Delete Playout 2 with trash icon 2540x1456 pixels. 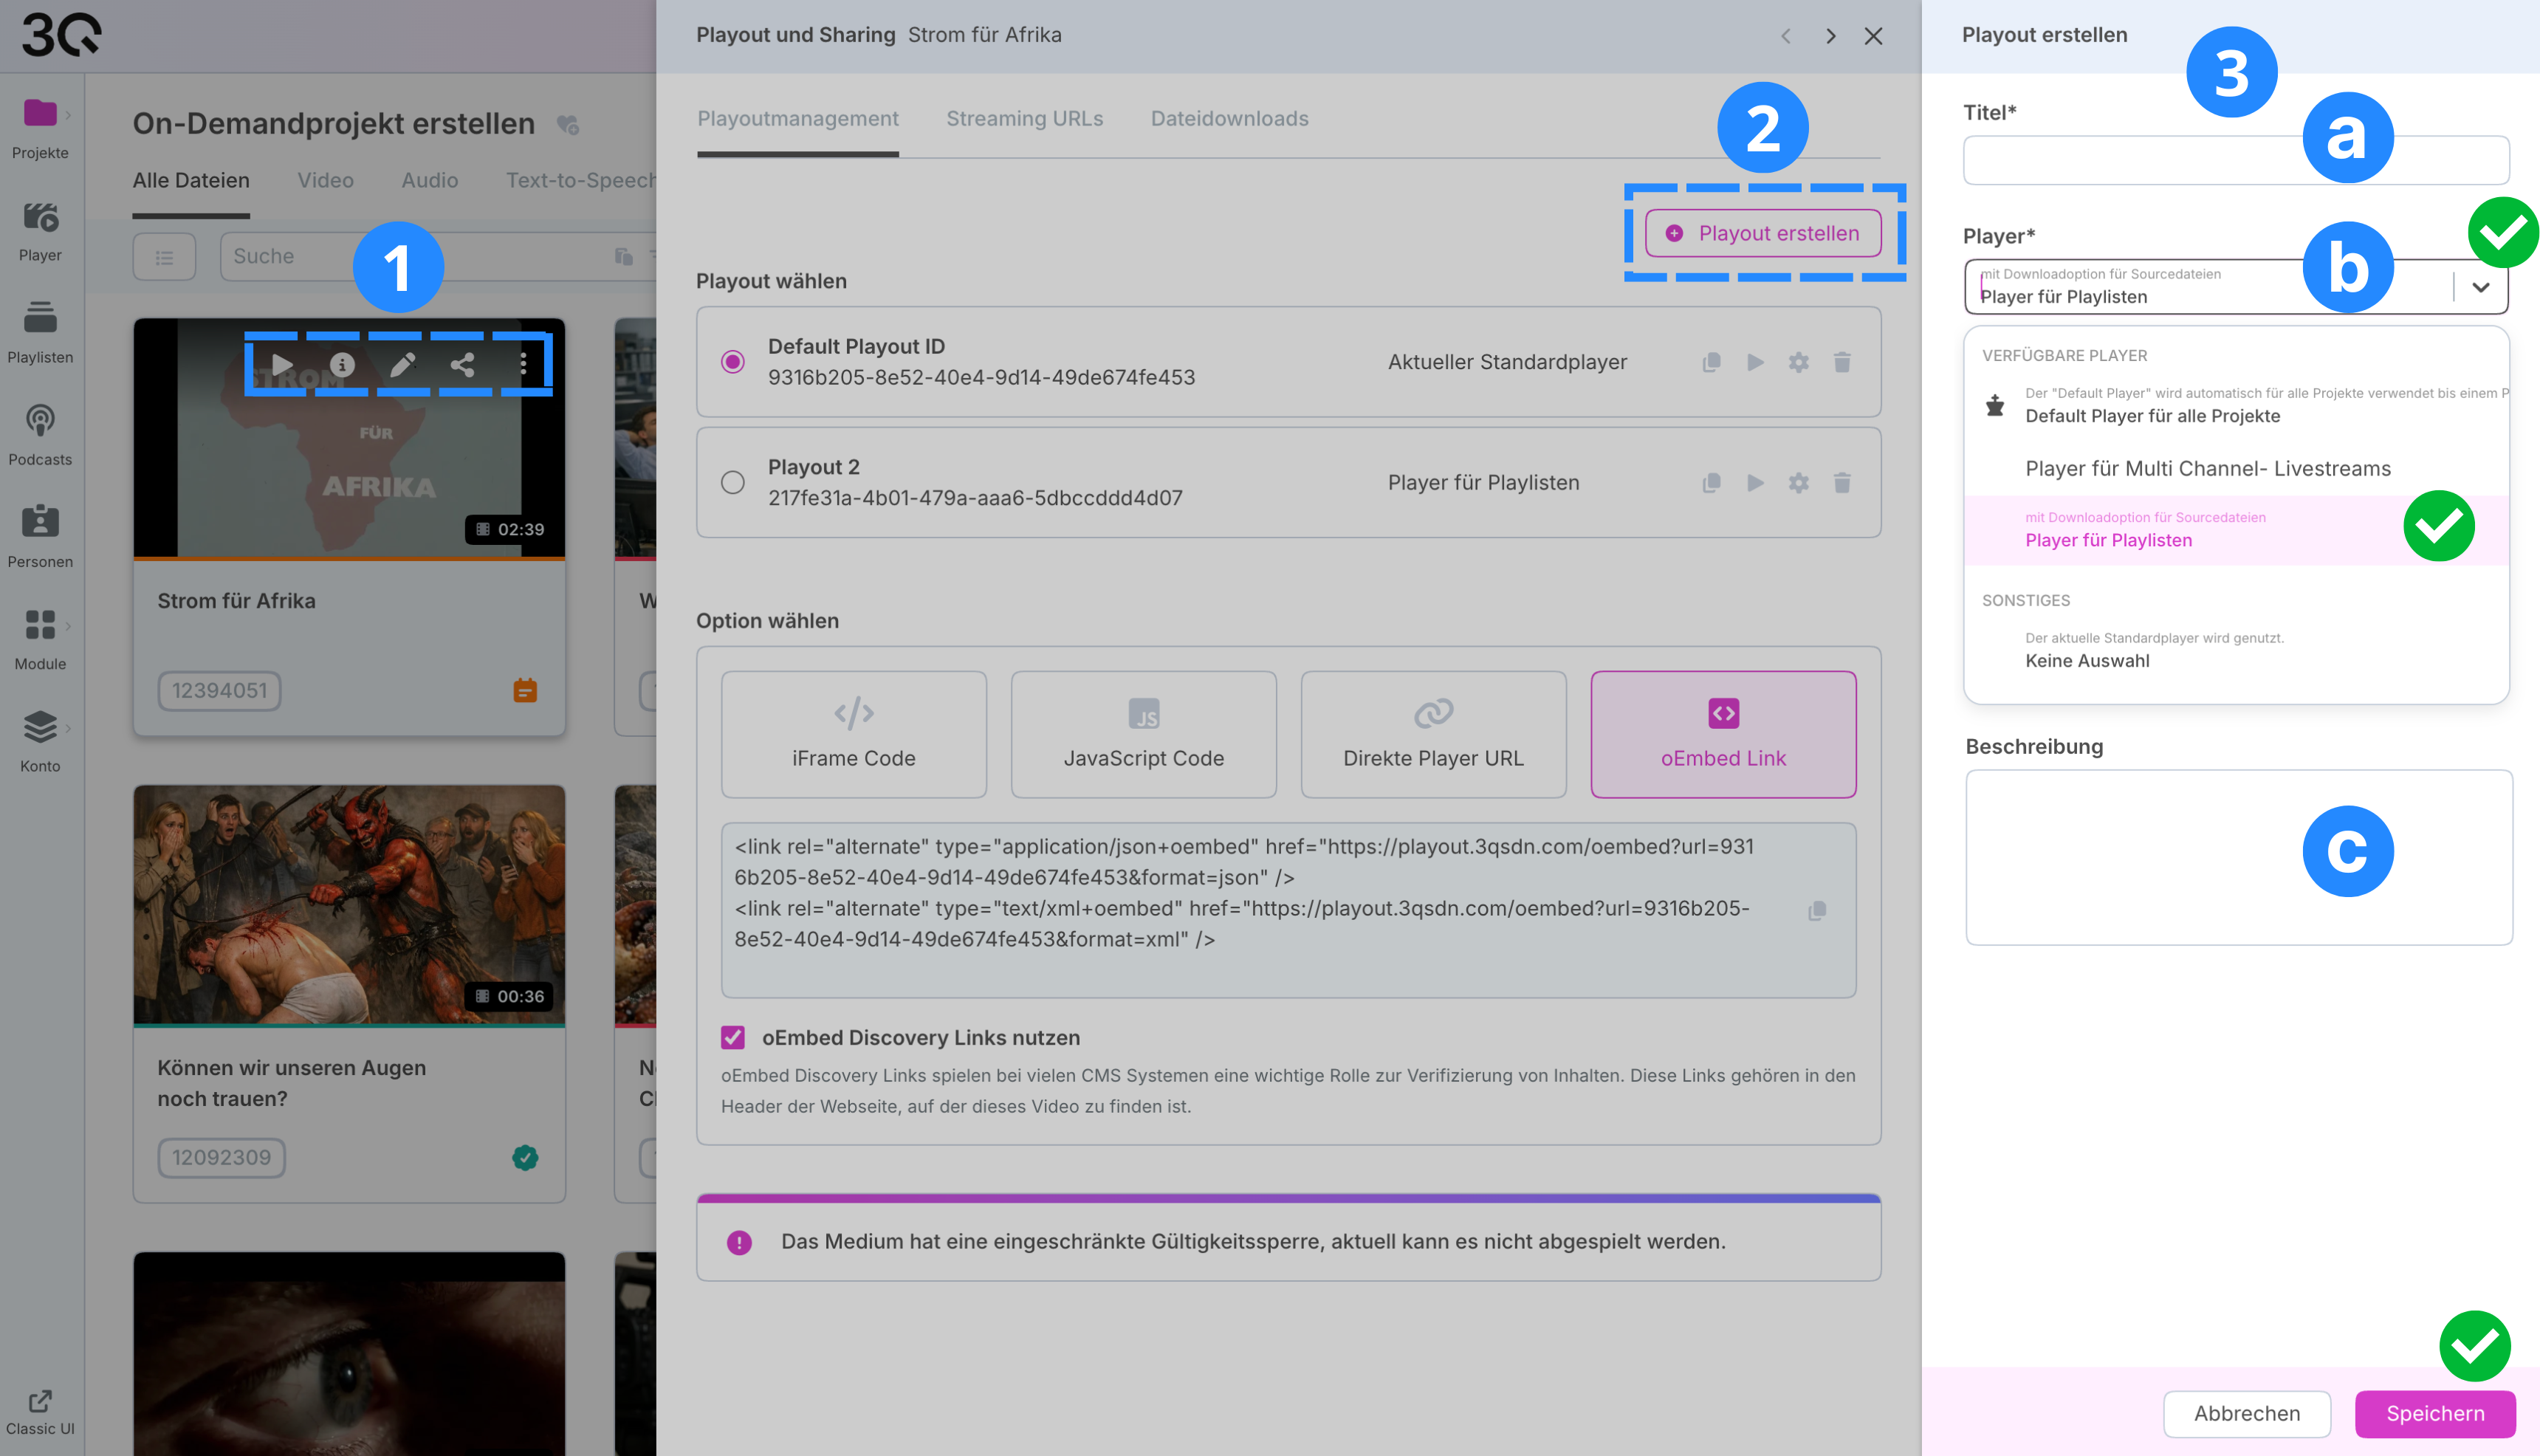(1842, 483)
